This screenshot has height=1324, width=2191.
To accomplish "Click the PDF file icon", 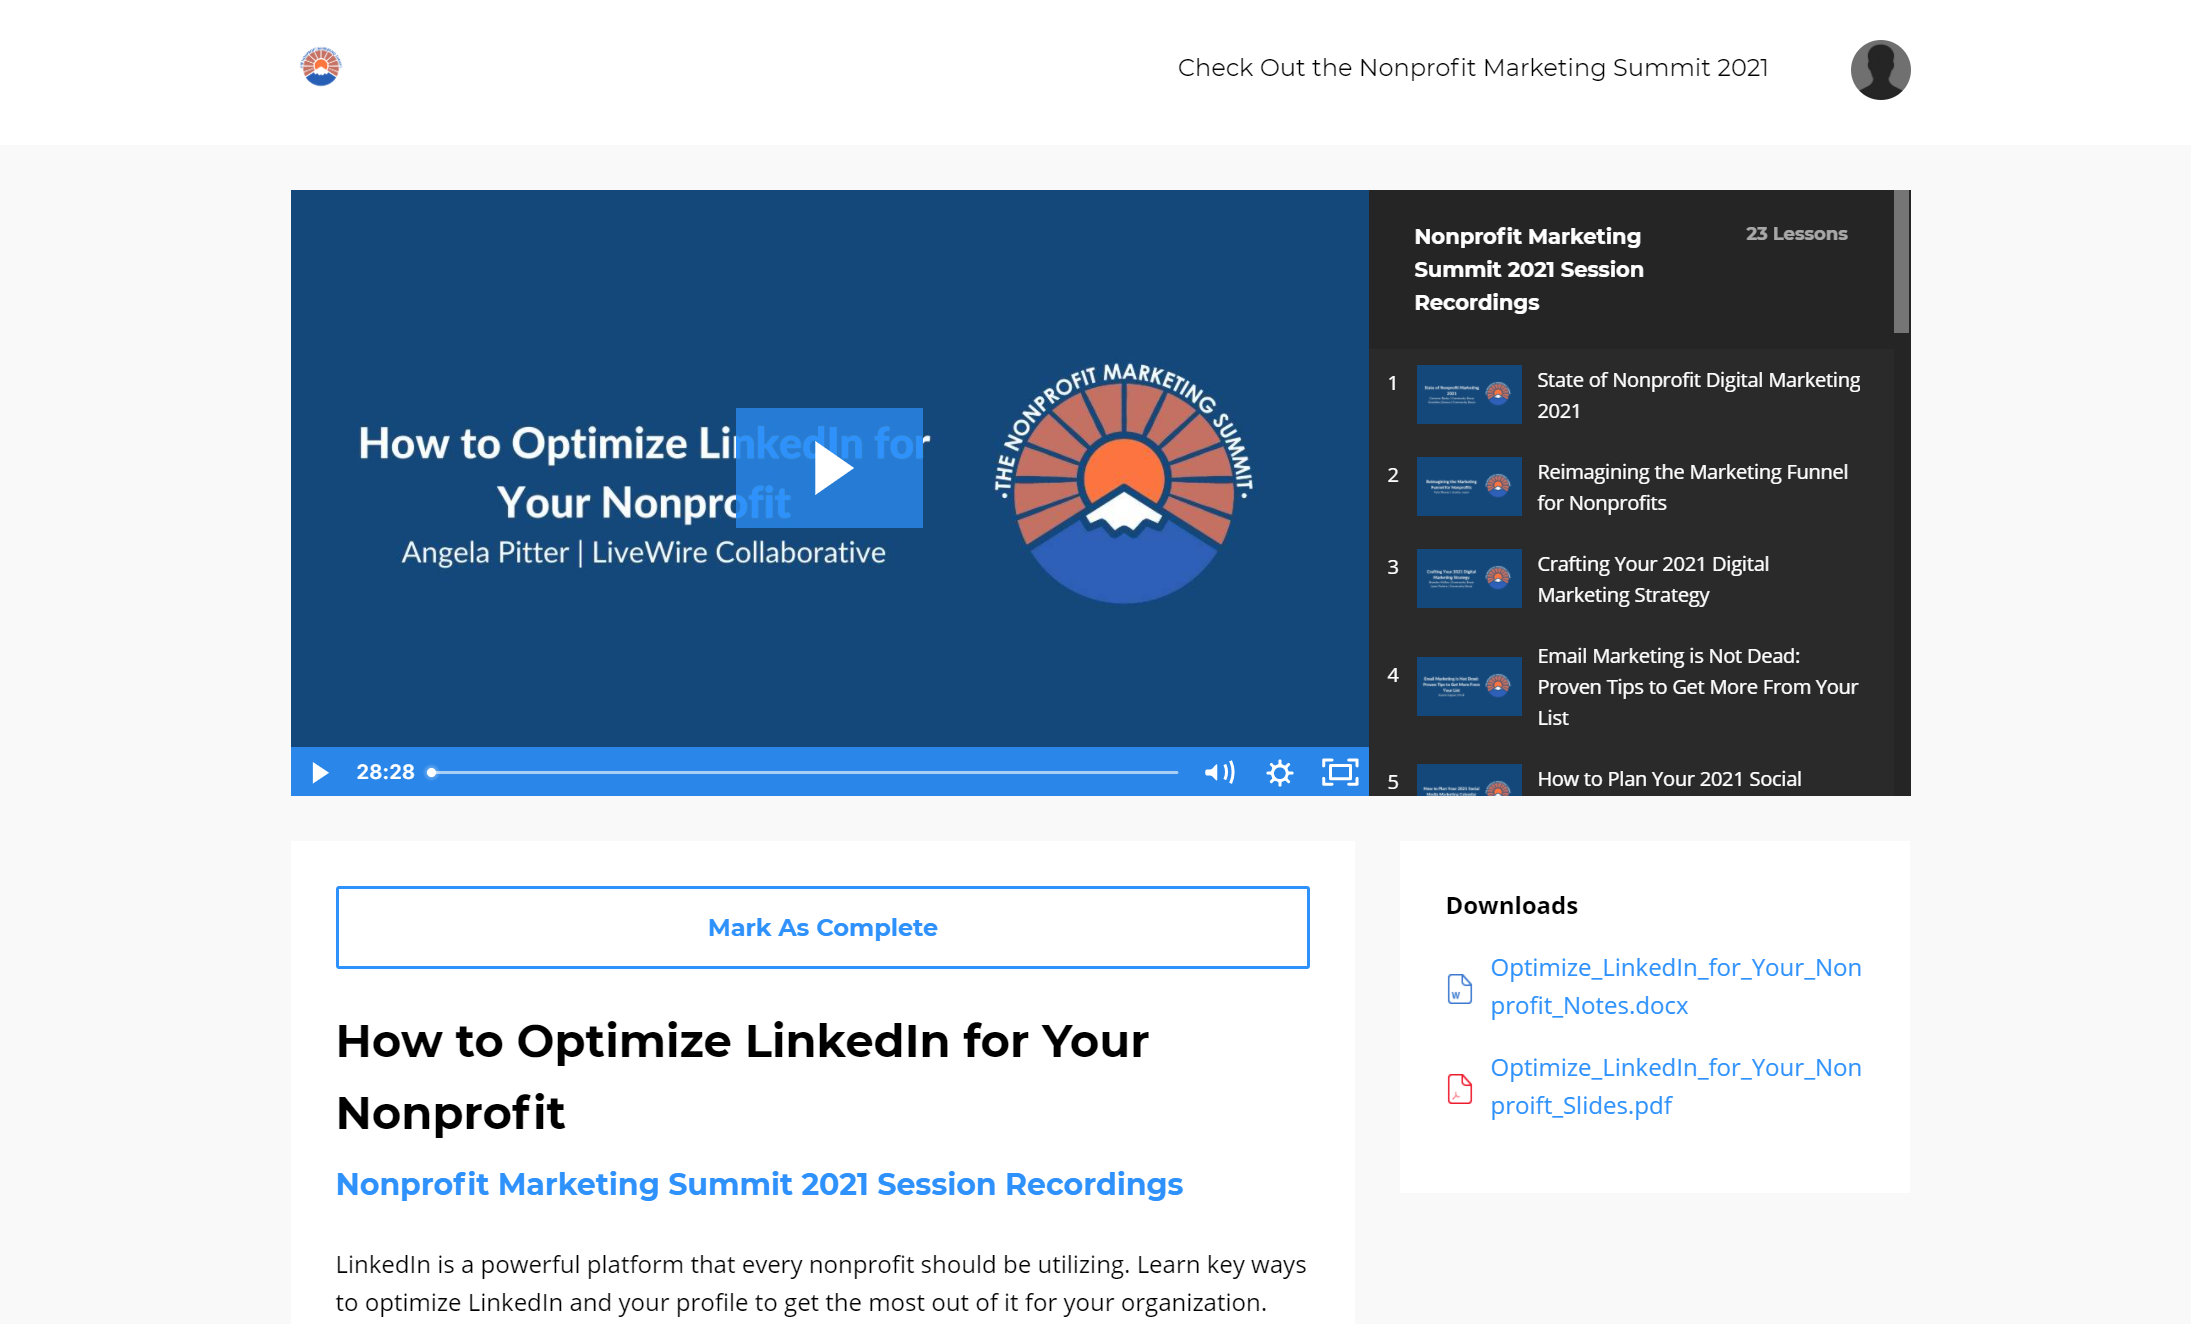I will click(1460, 1088).
